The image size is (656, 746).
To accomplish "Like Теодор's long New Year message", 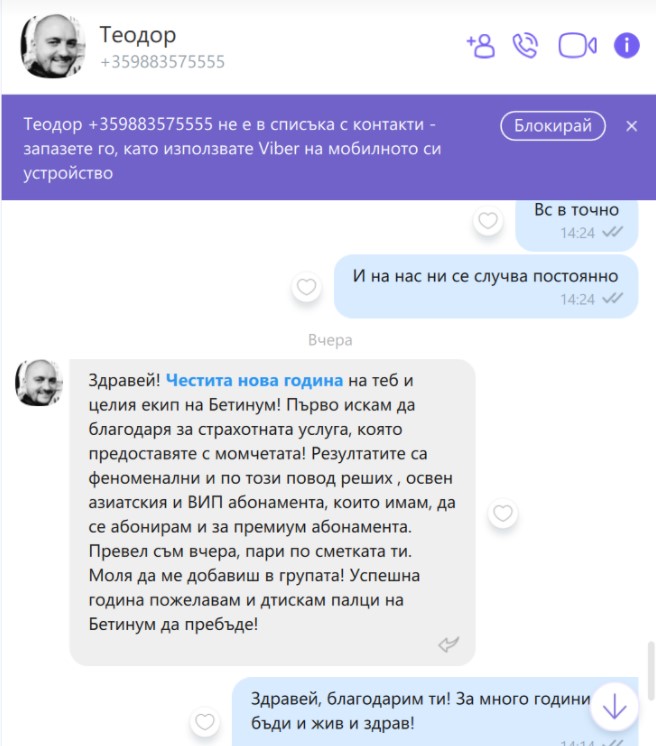I will pyautogui.click(x=503, y=513).
